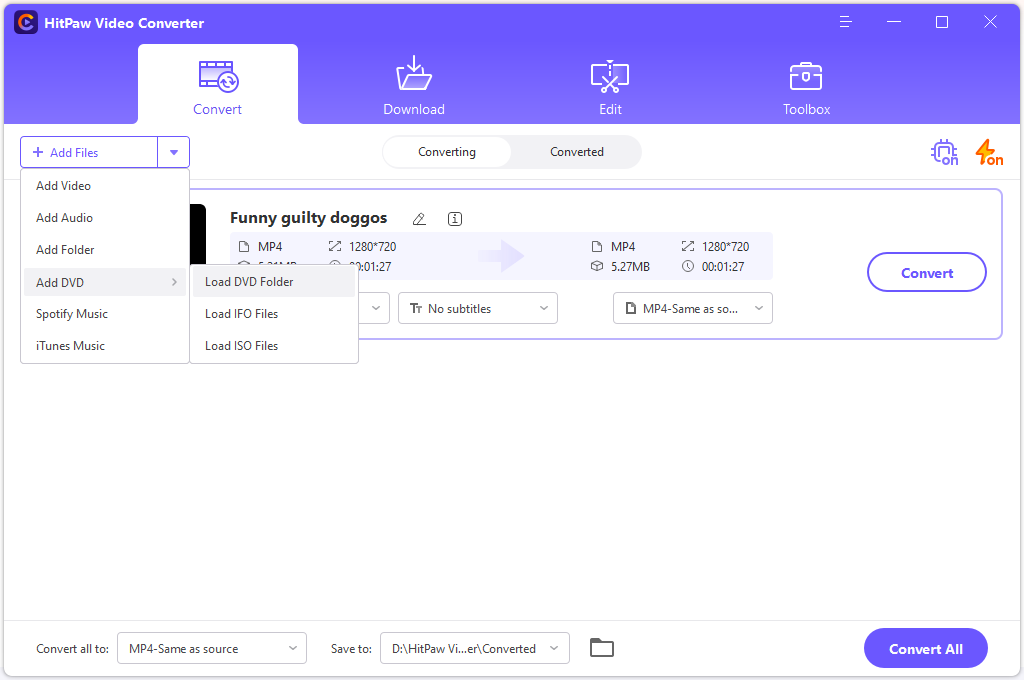
Task: Open the audio track dropdown arrow
Action: [376, 308]
